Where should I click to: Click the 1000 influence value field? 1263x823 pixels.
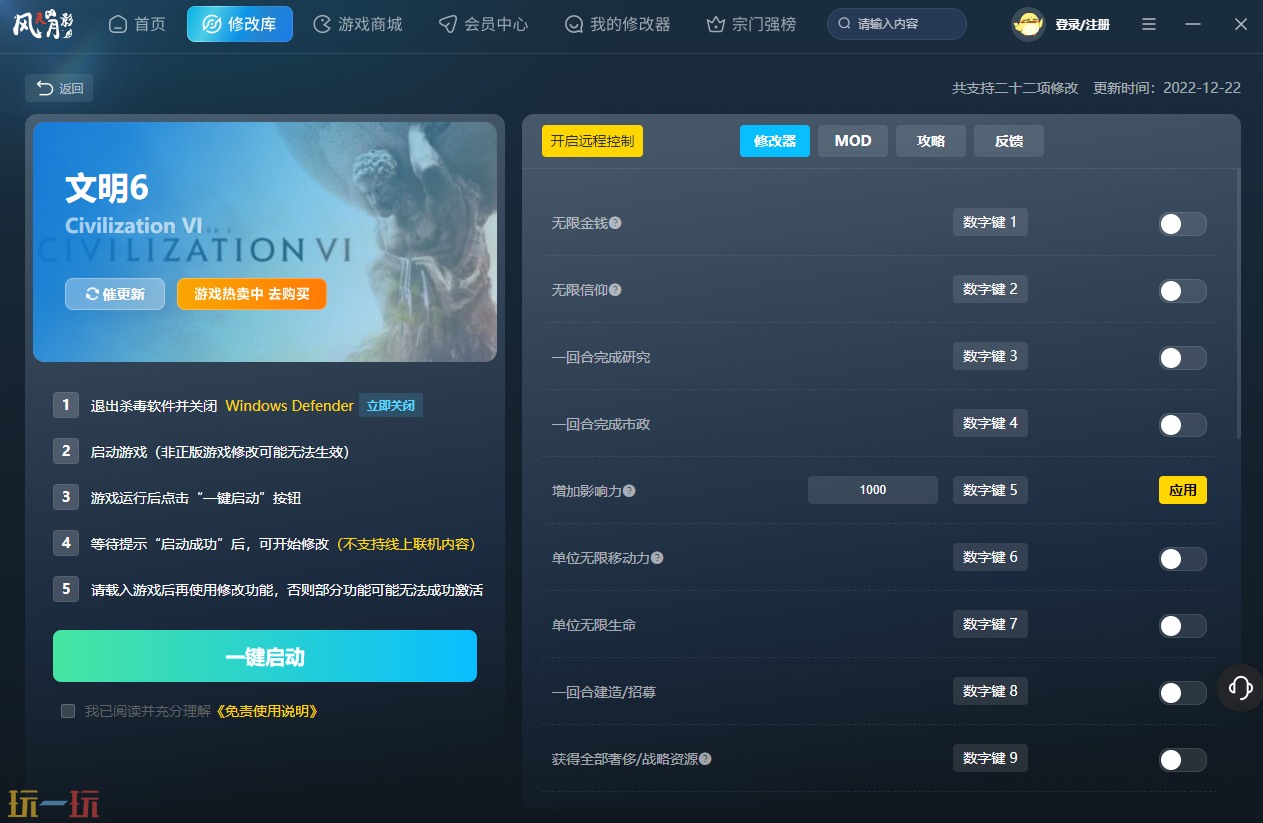873,490
